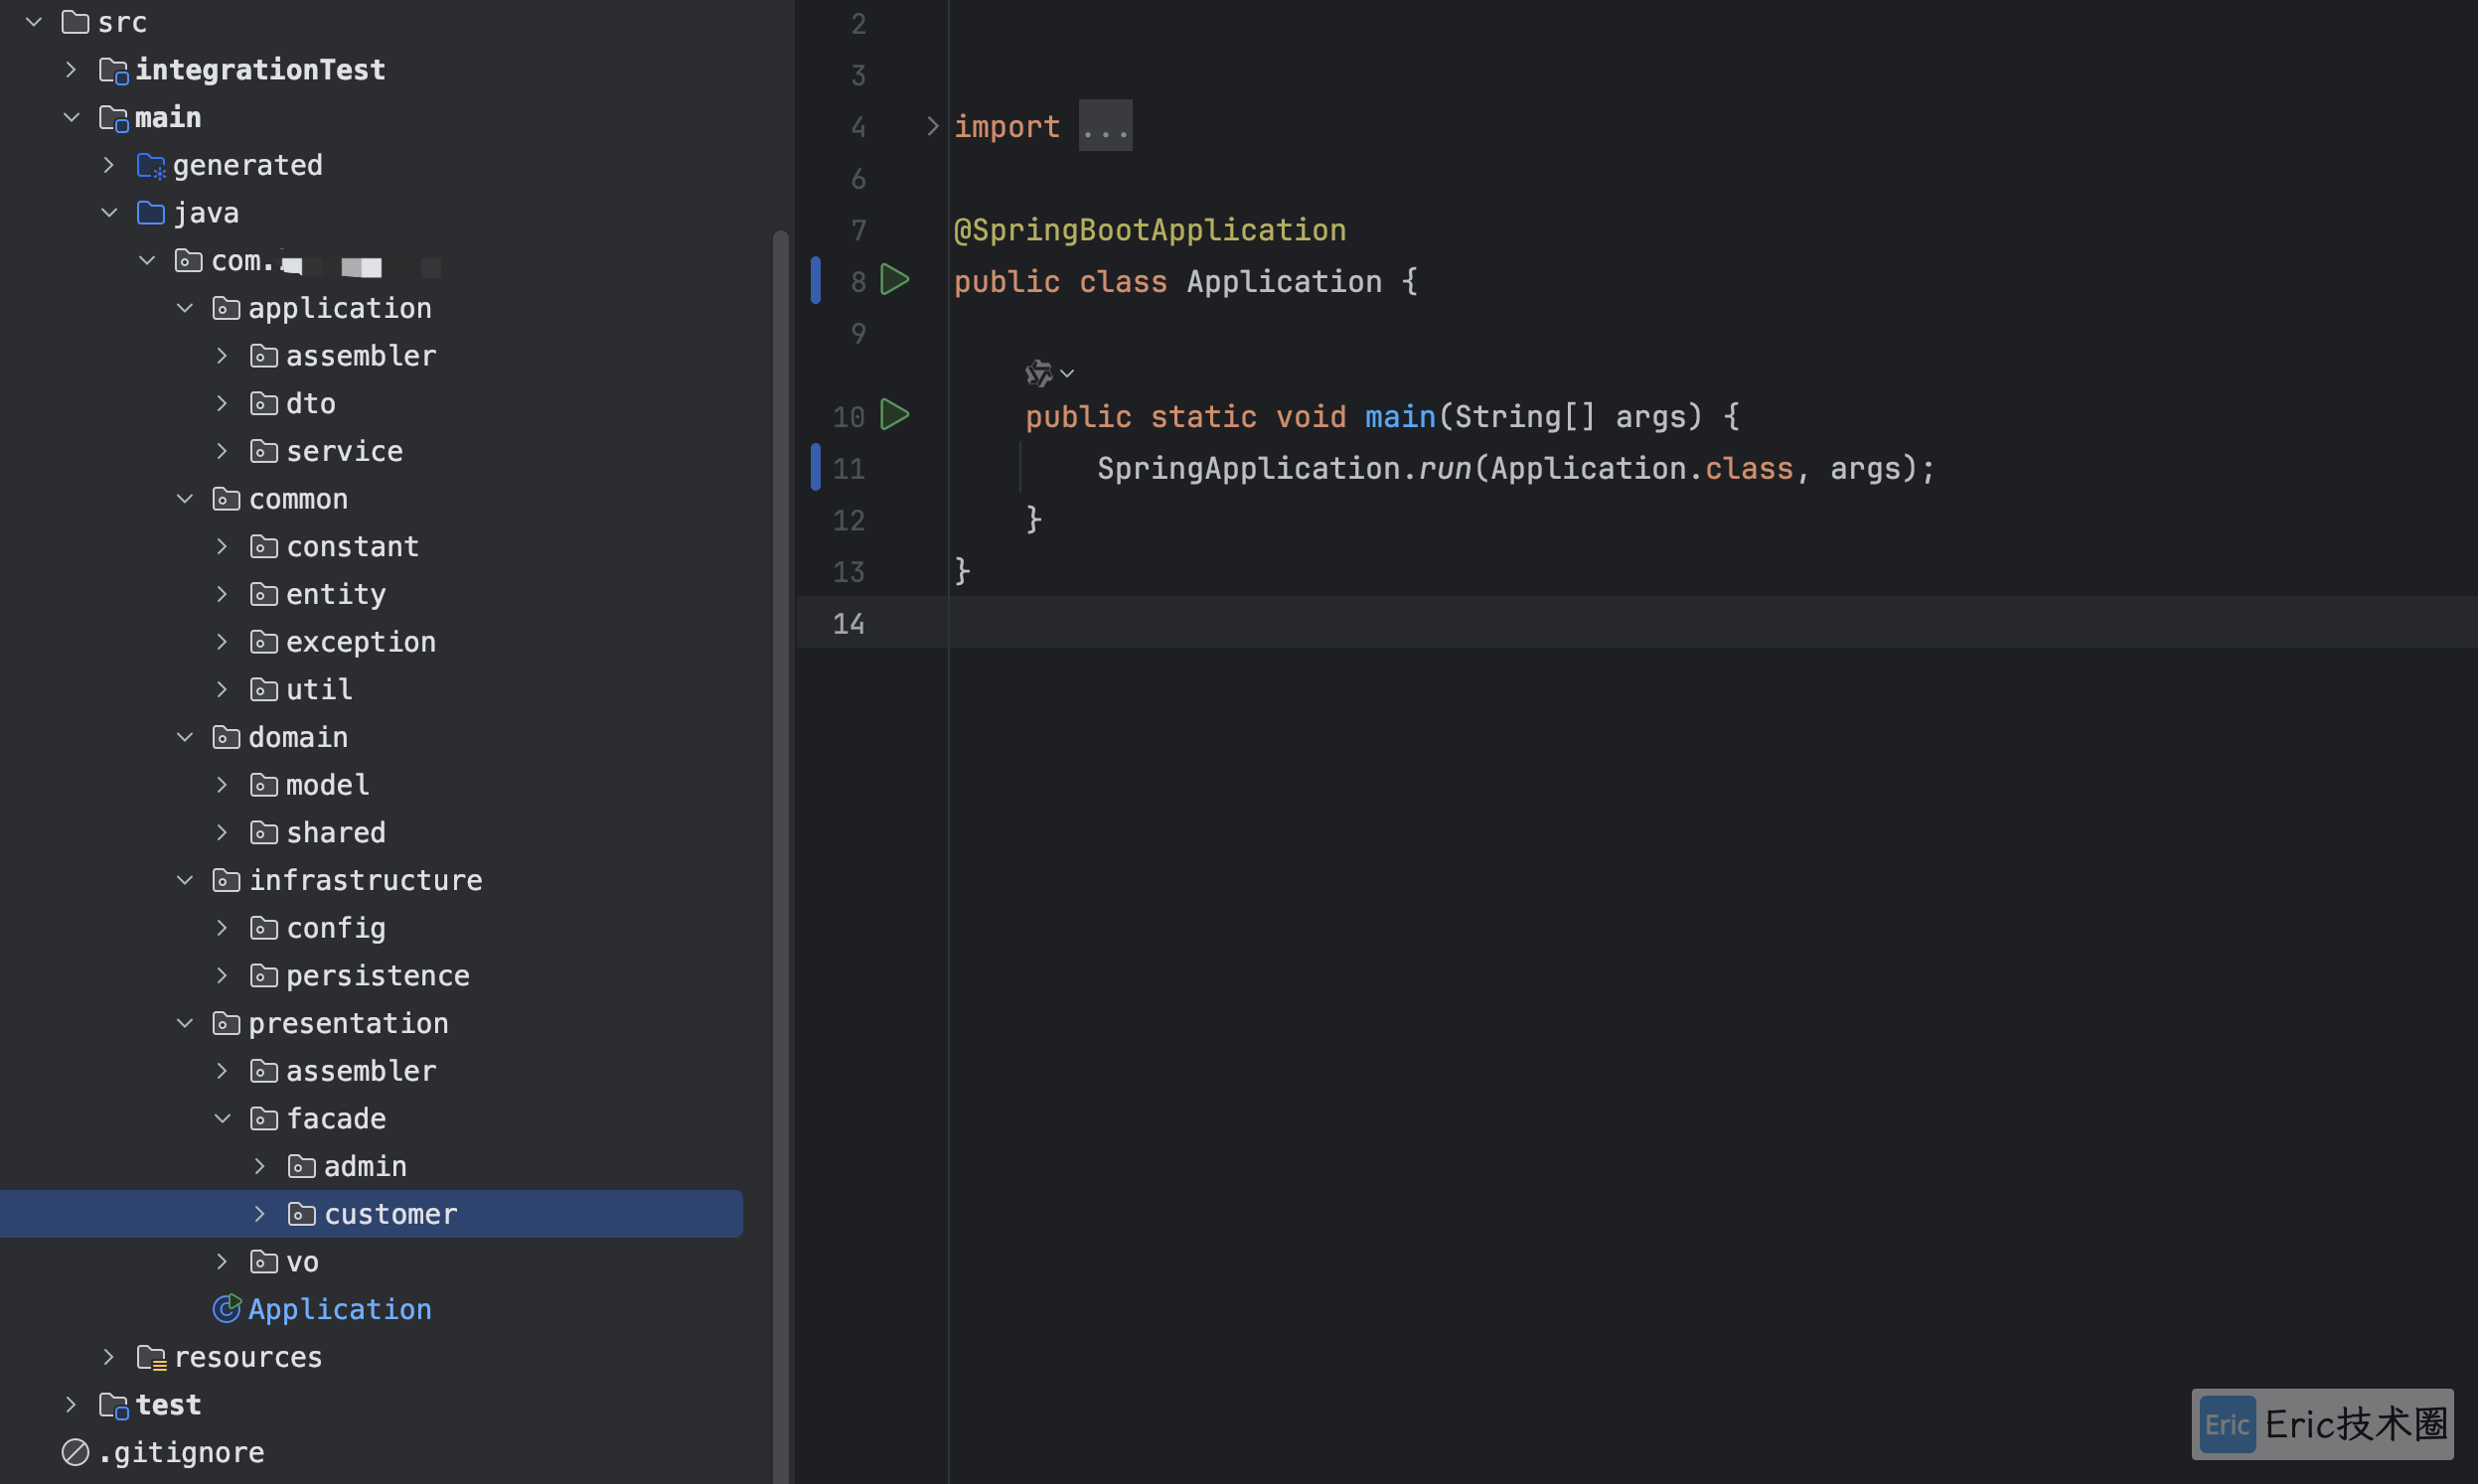Collapse the src folder
The height and width of the screenshot is (1484, 2478).
34,21
